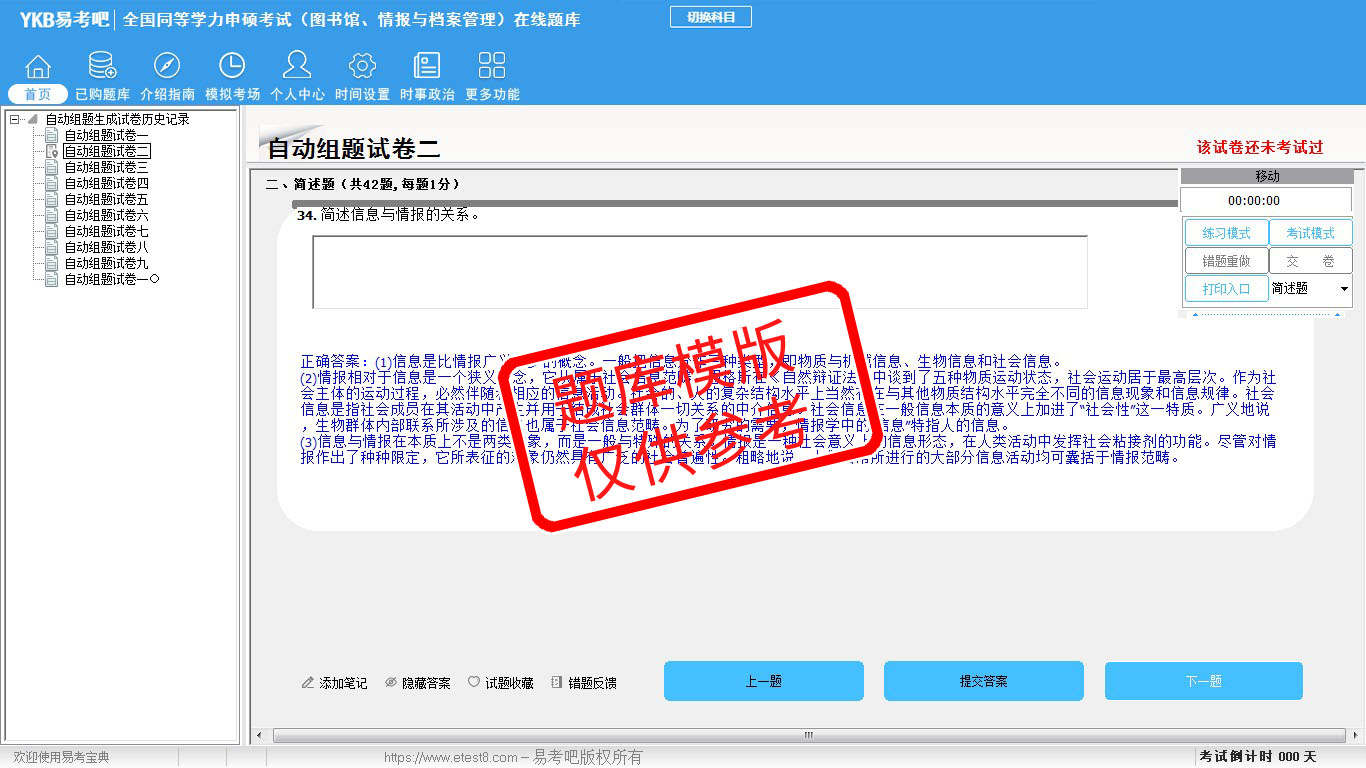Open 介绍指南 compass icon
The height and width of the screenshot is (768, 1366).
[x=167, y=67]
